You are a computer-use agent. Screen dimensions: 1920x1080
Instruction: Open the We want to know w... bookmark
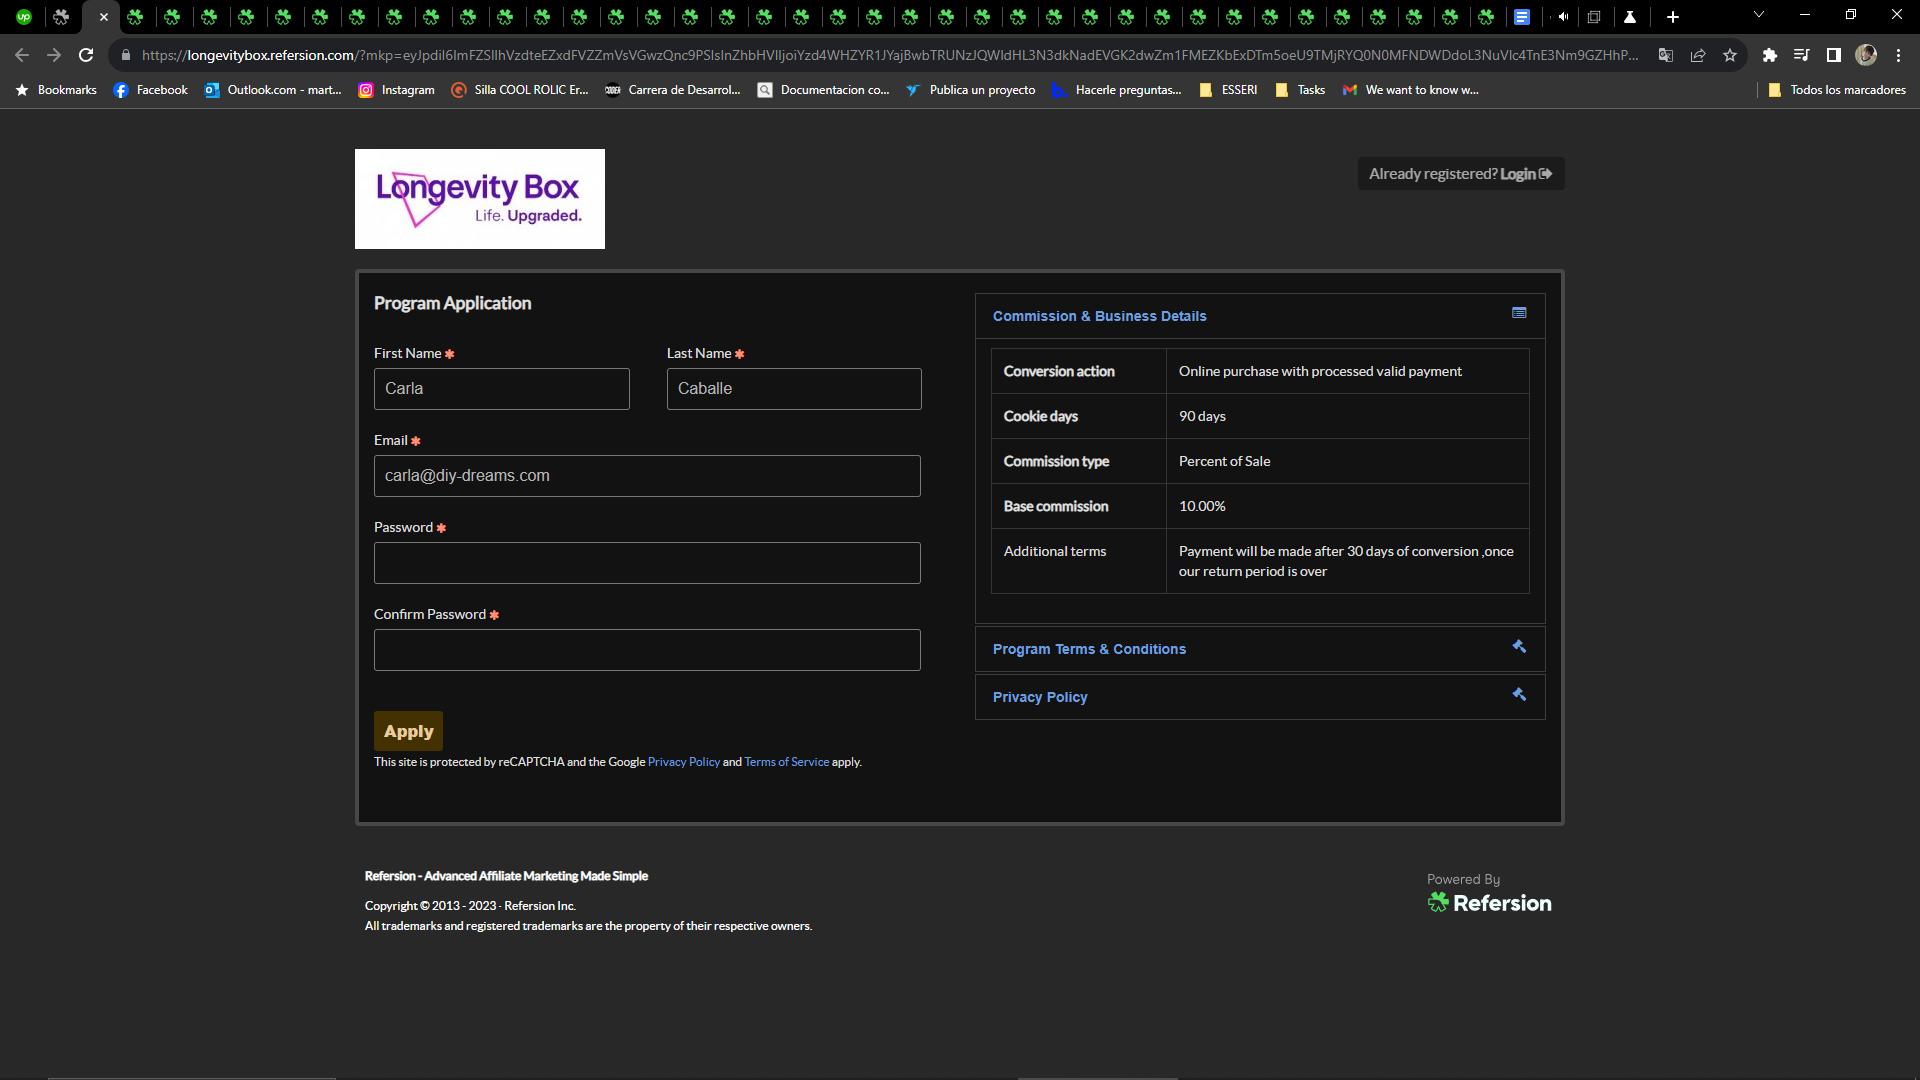[1411, 90]
